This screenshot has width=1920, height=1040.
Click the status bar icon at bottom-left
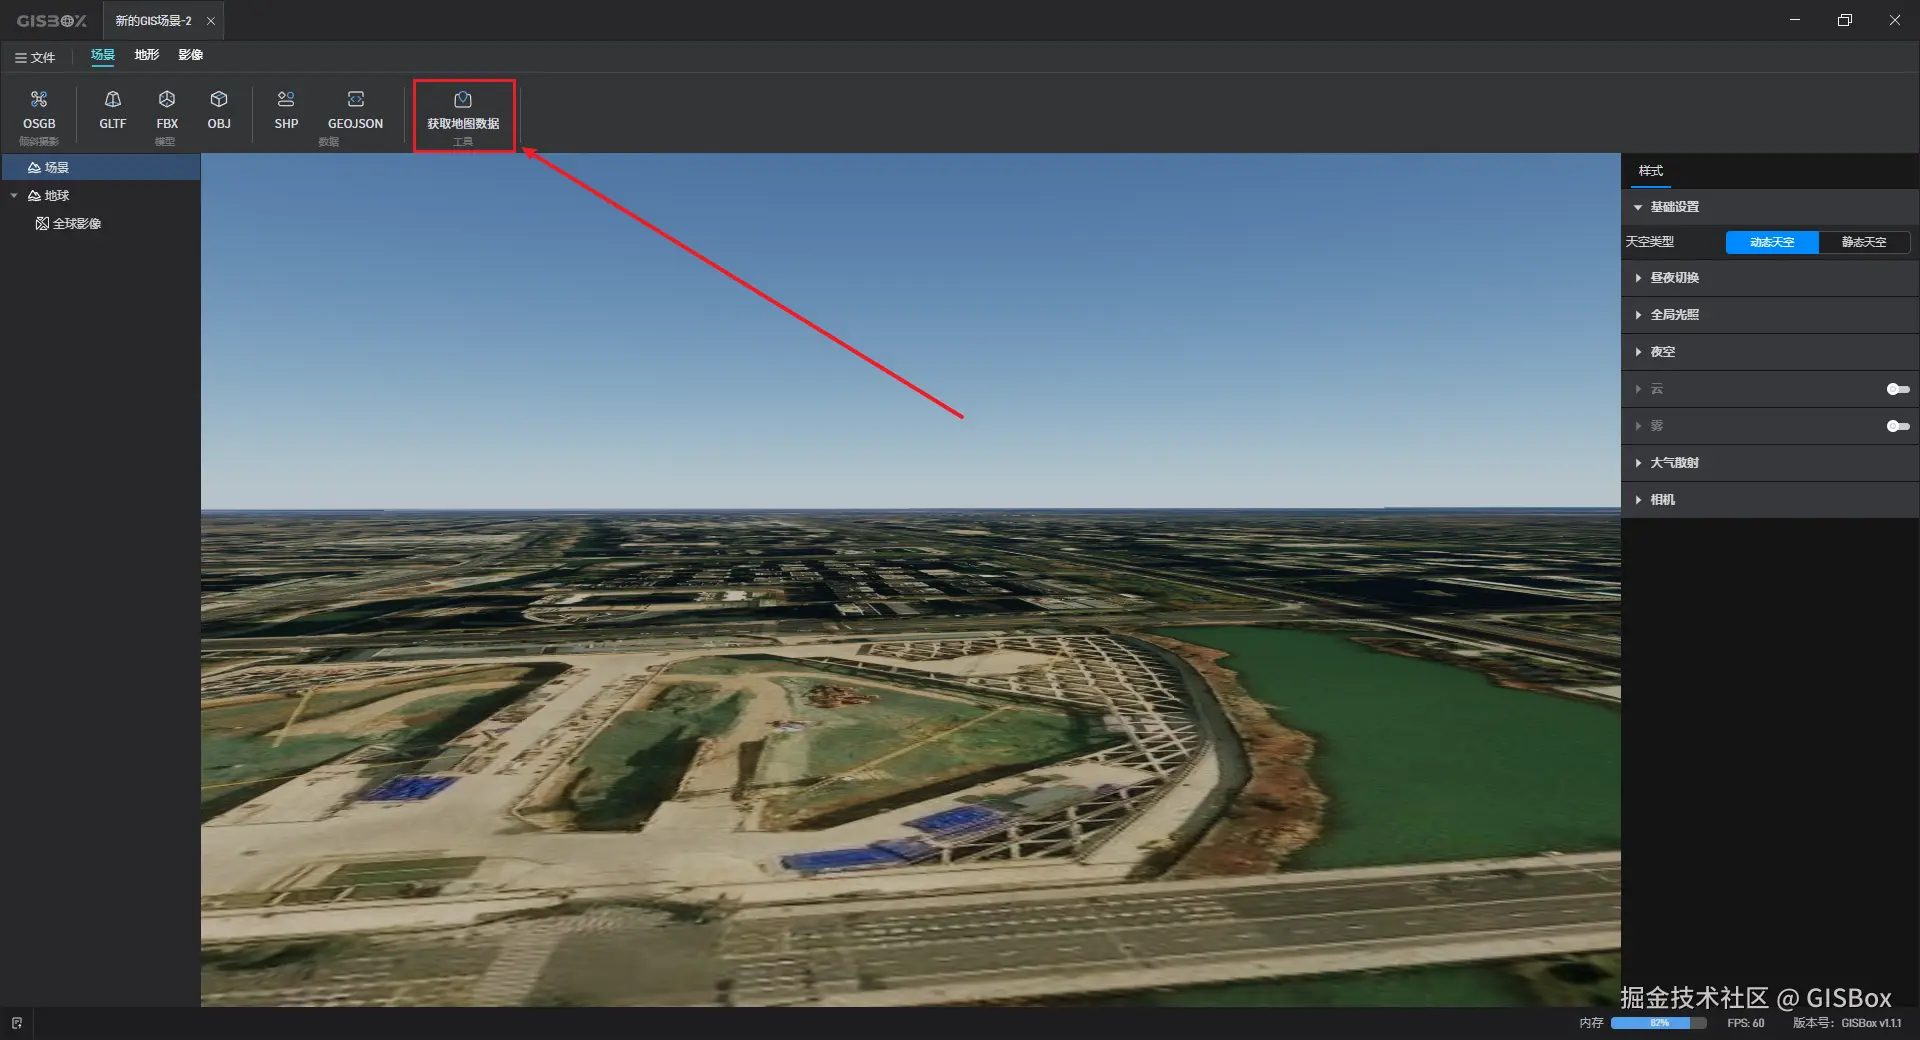pyautogui.click(x=17, y=1023)
